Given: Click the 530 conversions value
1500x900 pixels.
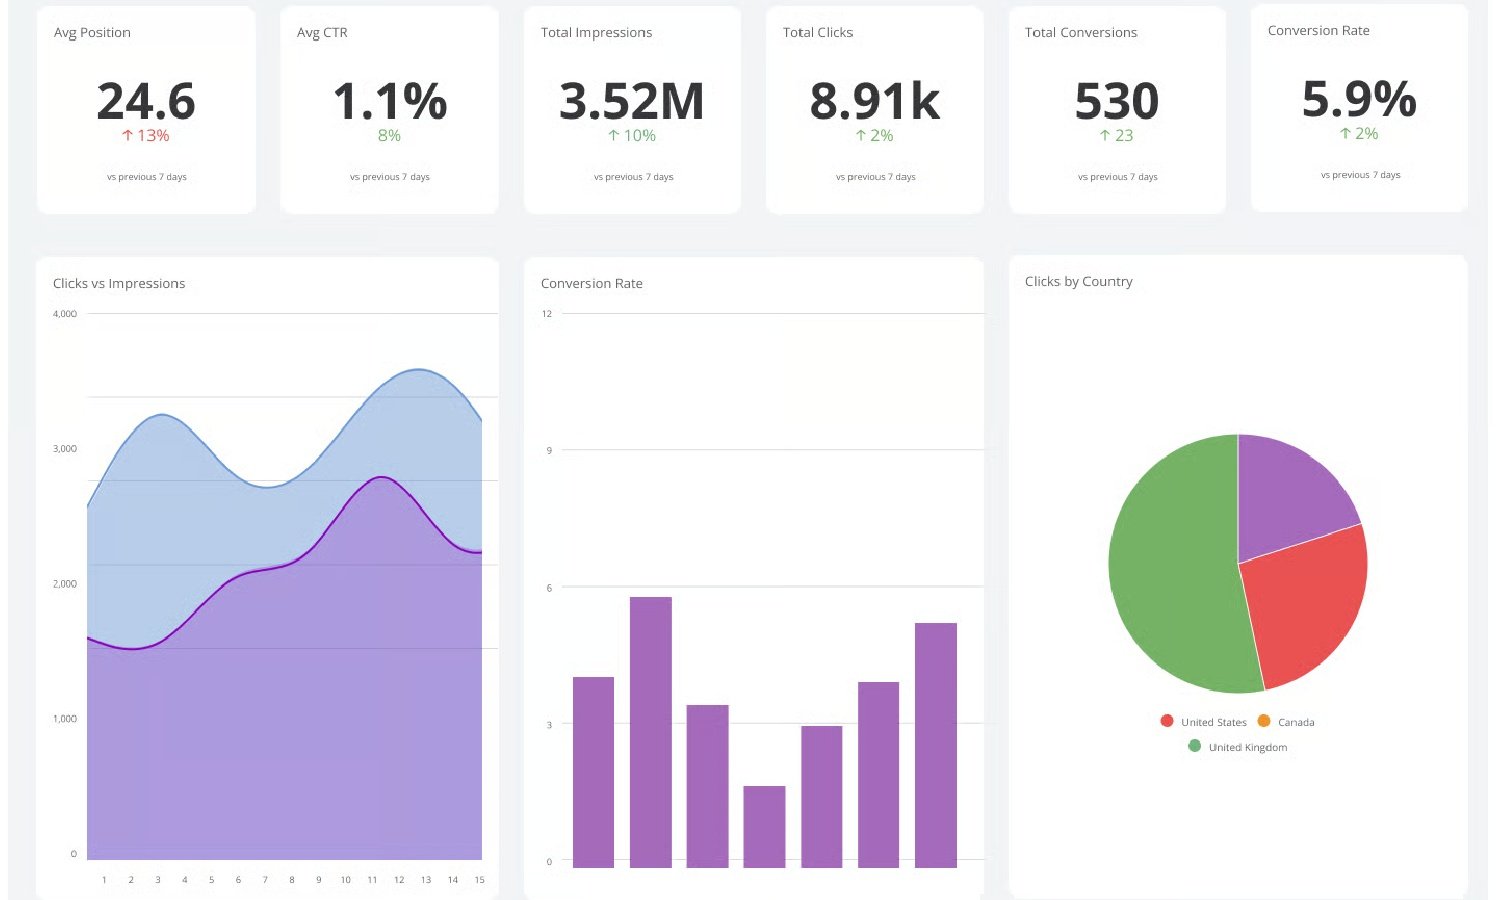Looking at the screenshot, I should [1117, 101].
